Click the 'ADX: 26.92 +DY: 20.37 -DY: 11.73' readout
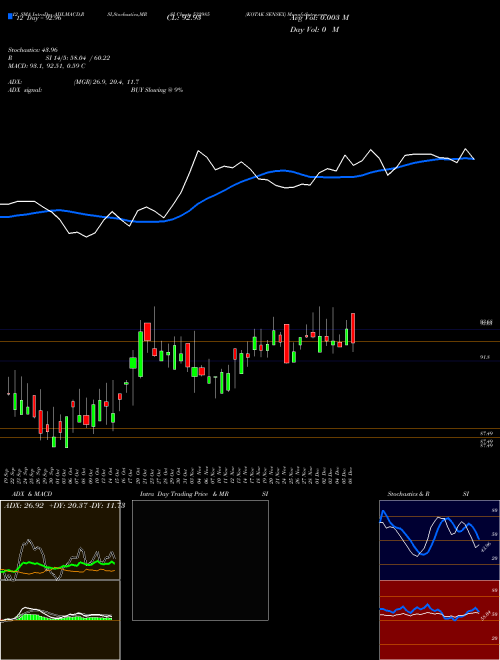 [64, 506]
